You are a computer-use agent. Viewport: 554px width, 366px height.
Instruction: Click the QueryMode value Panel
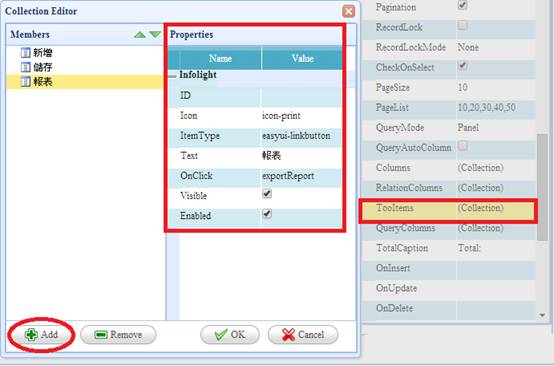tap(468, 128)
